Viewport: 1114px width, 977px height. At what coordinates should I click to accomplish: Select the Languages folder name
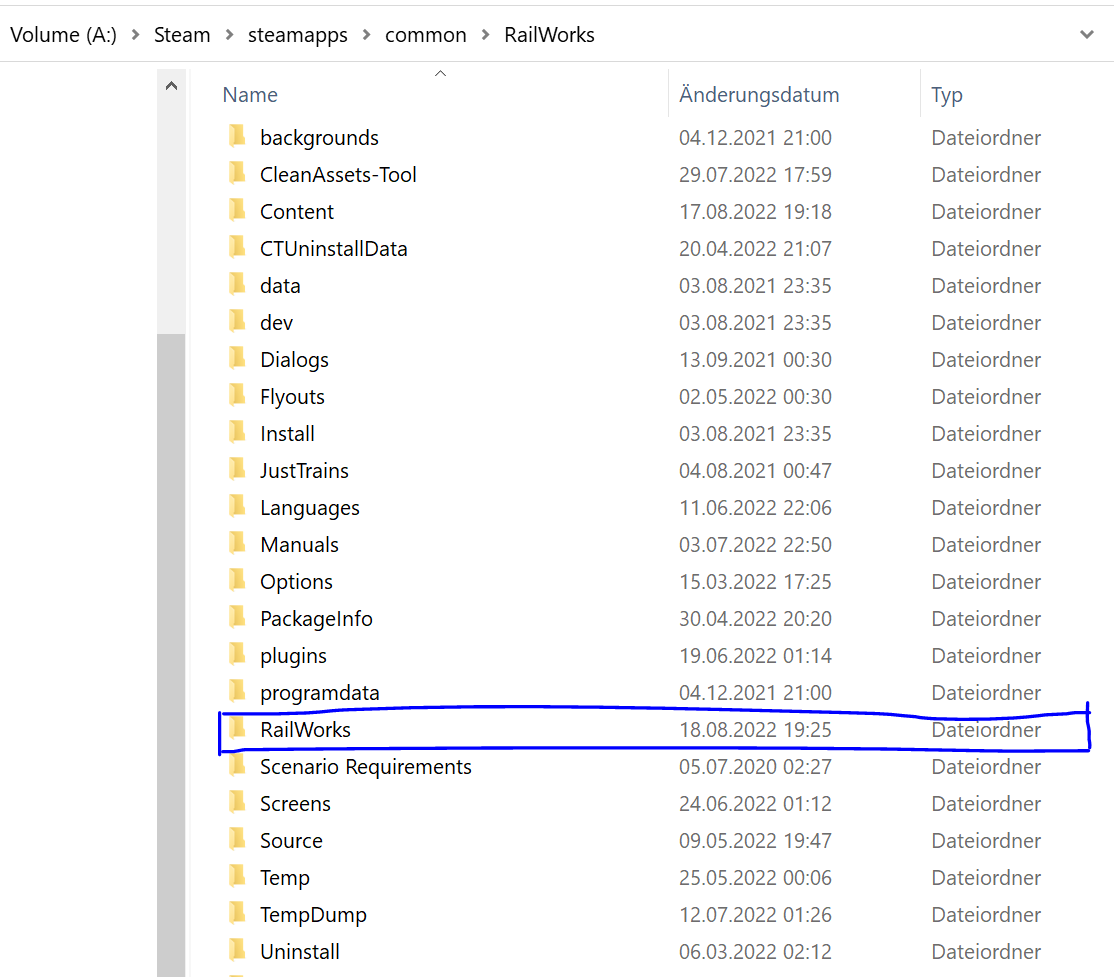click(310, 507)
